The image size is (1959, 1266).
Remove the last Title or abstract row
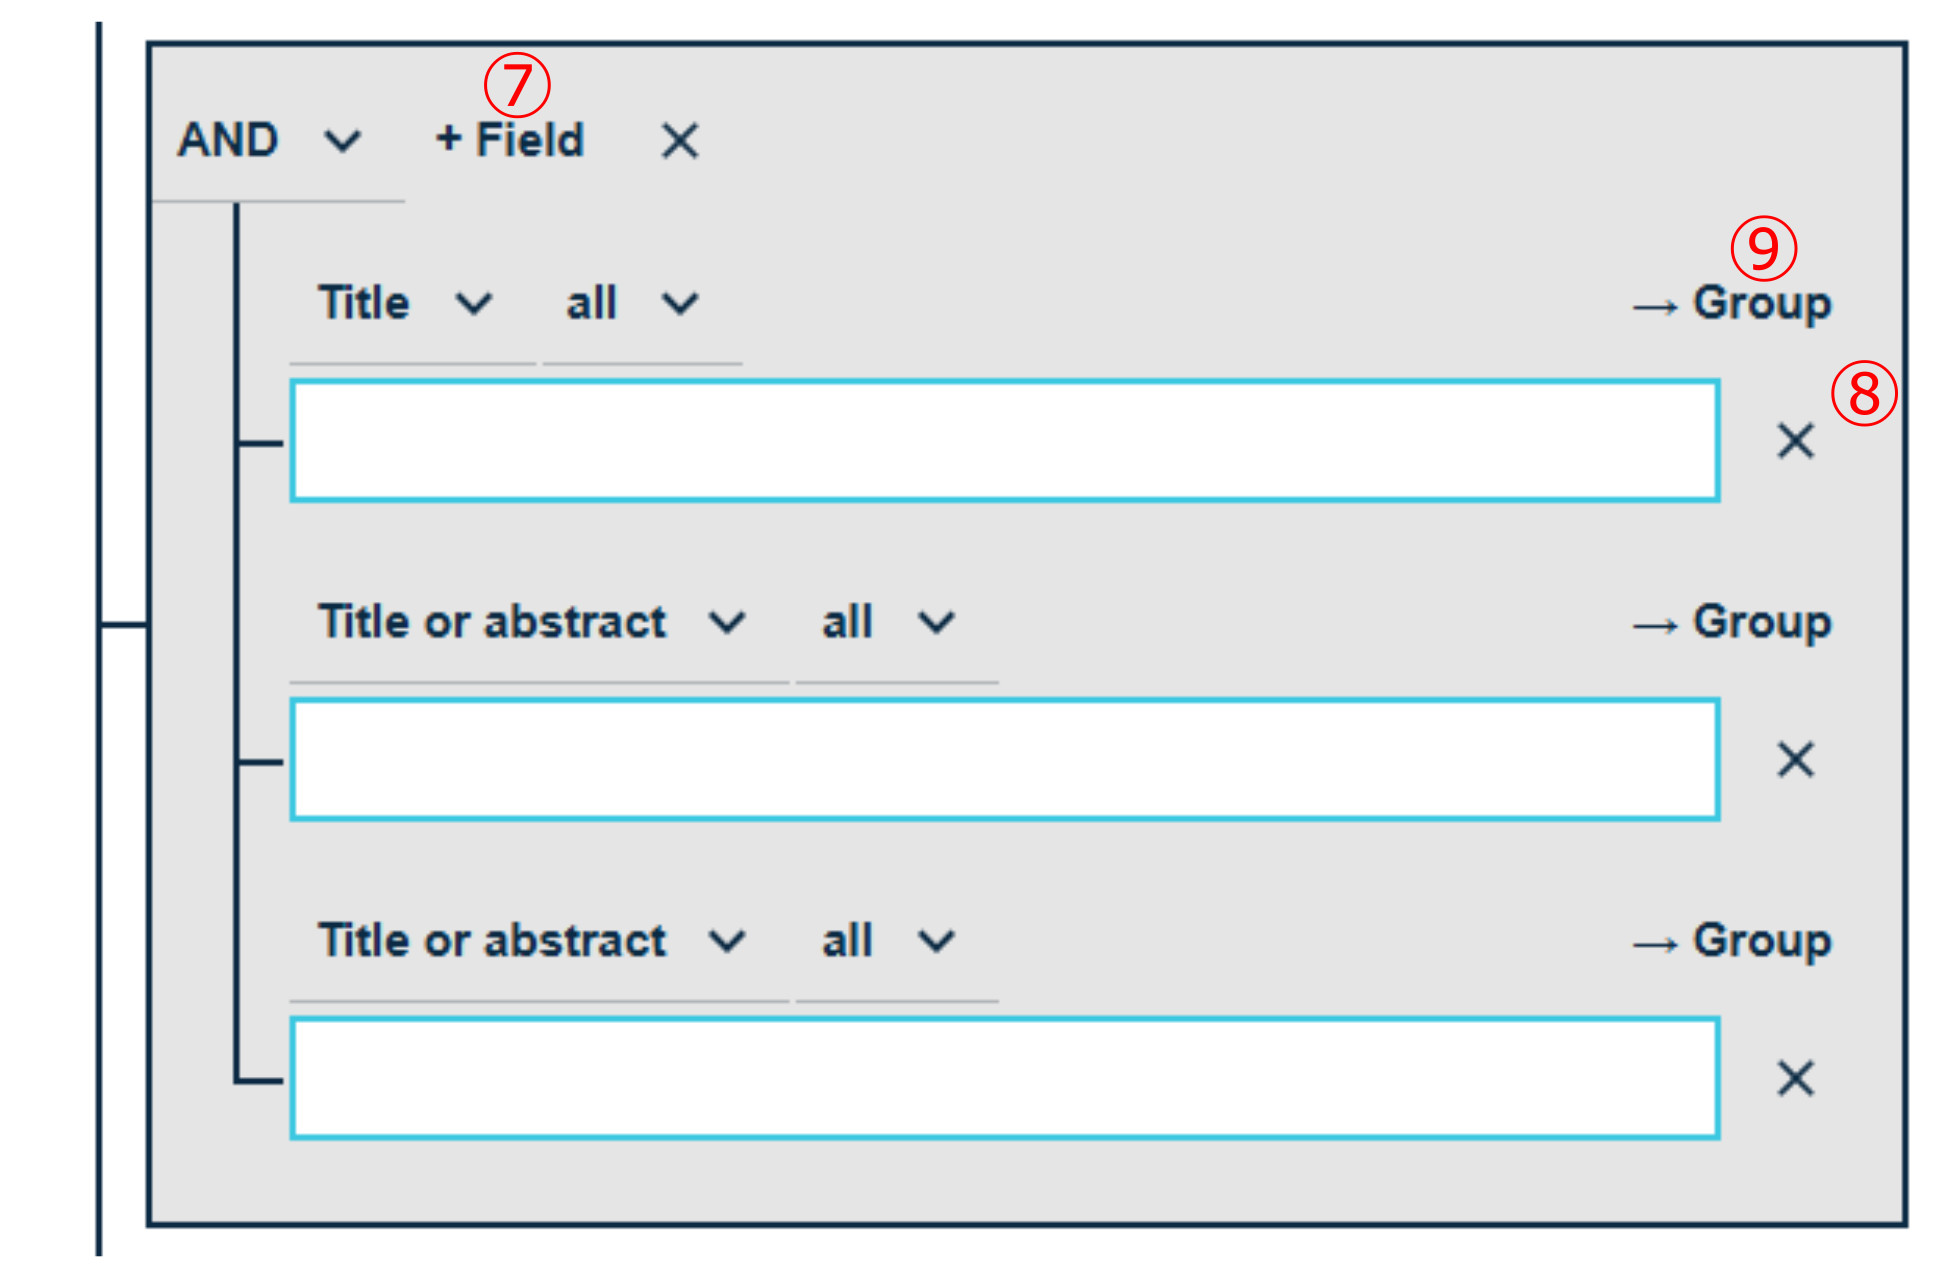1795,1079
